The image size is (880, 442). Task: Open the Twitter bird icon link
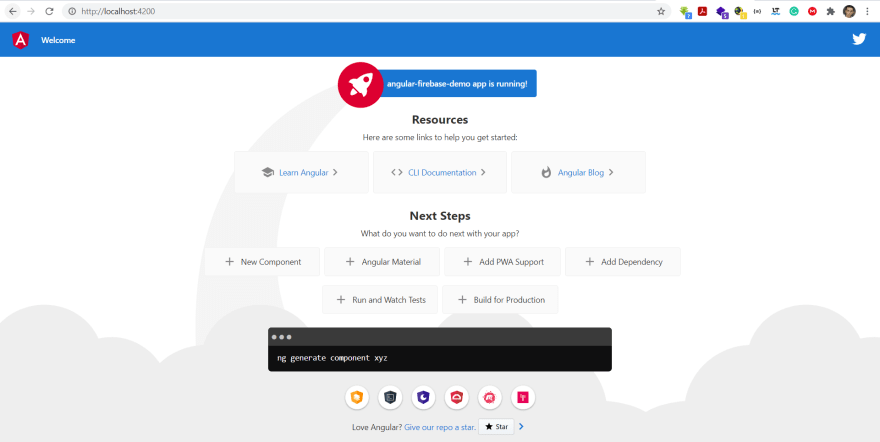pyautogui.click(x=859, y=39)
